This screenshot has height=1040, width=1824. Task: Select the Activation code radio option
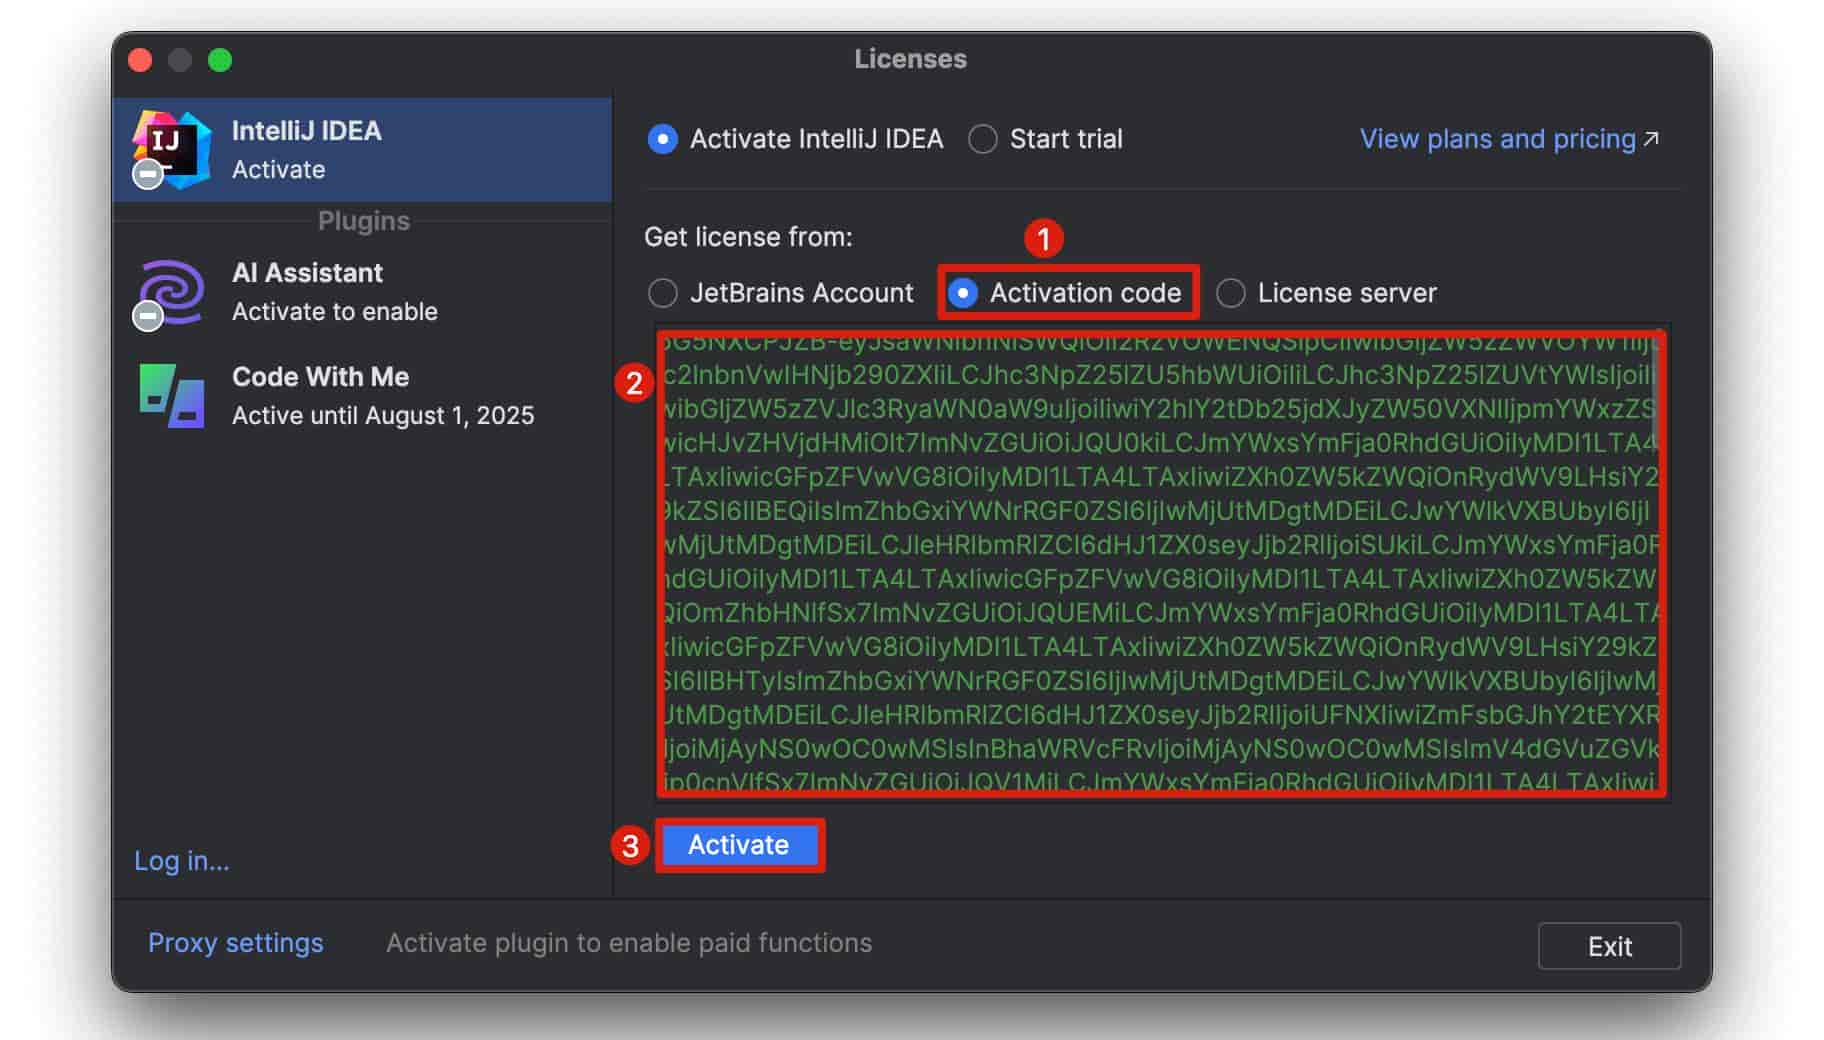[x=962, y=293]
